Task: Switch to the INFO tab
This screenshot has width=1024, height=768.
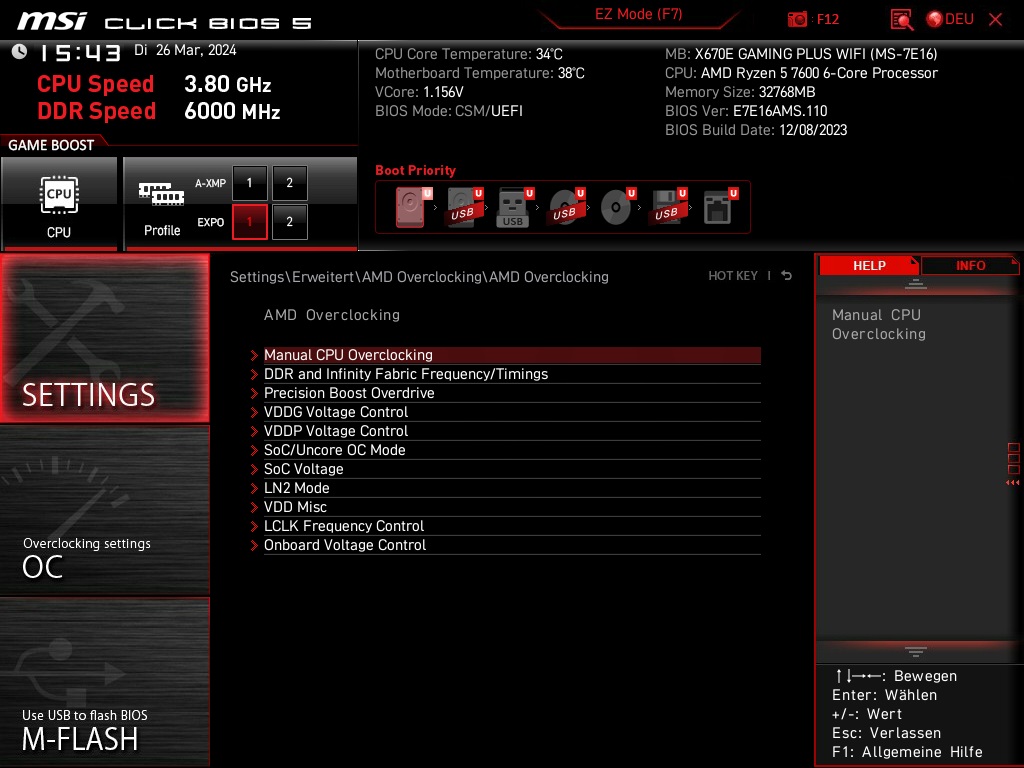Action: [x=969, y=265]
